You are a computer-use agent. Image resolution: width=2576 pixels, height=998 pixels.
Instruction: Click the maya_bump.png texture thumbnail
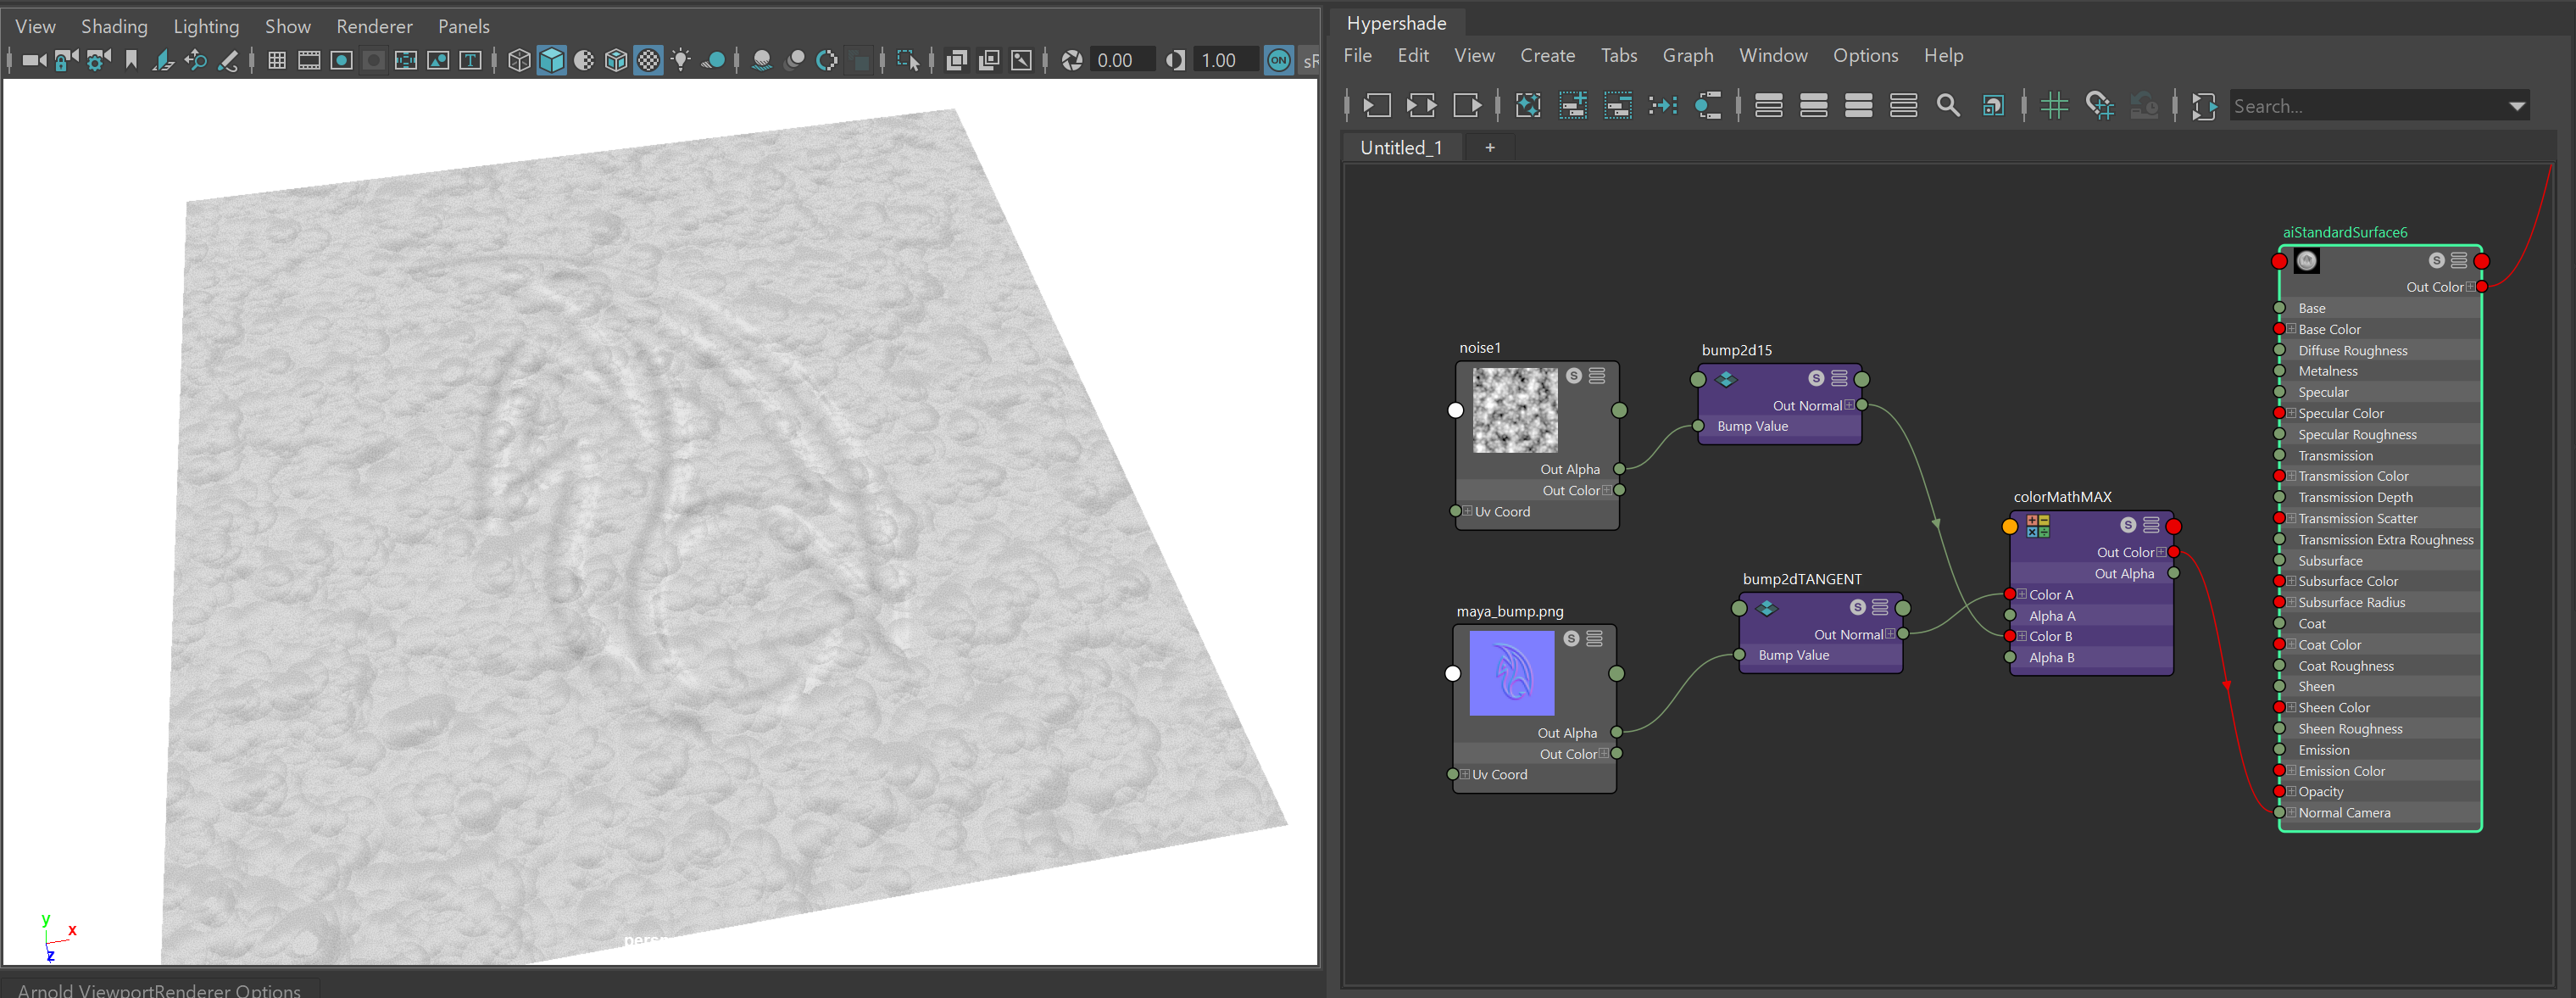tap(1511, 673)
